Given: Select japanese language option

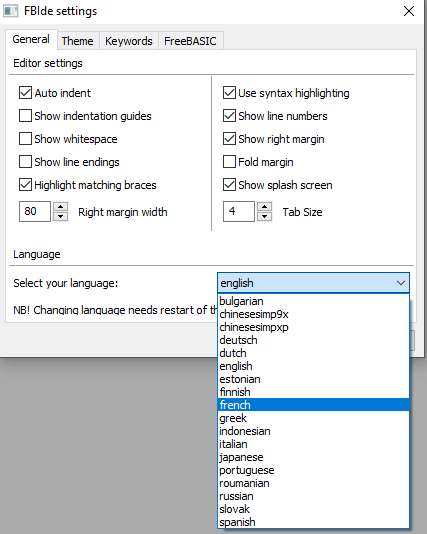Looking at the screenshot, I should [x=313, y=457].
